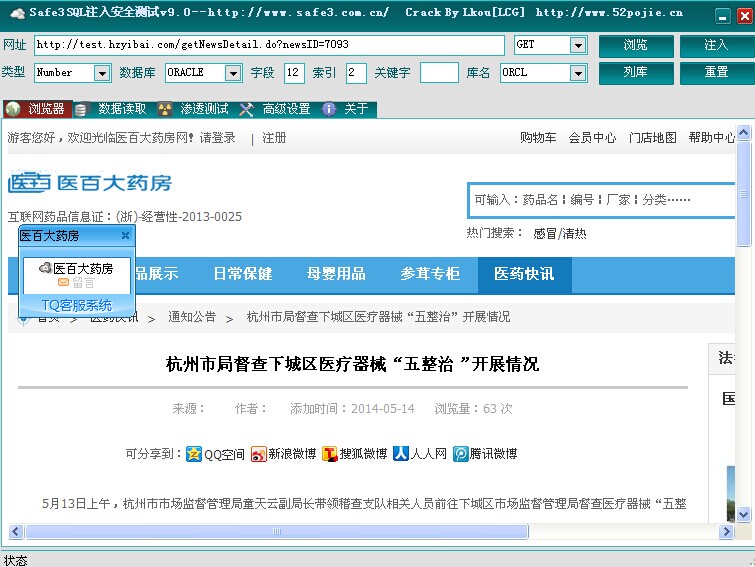Viewport: 755px width, 567px height.
Task: Open the 参茸专柜 navigation item
Action: pos(430,274)
